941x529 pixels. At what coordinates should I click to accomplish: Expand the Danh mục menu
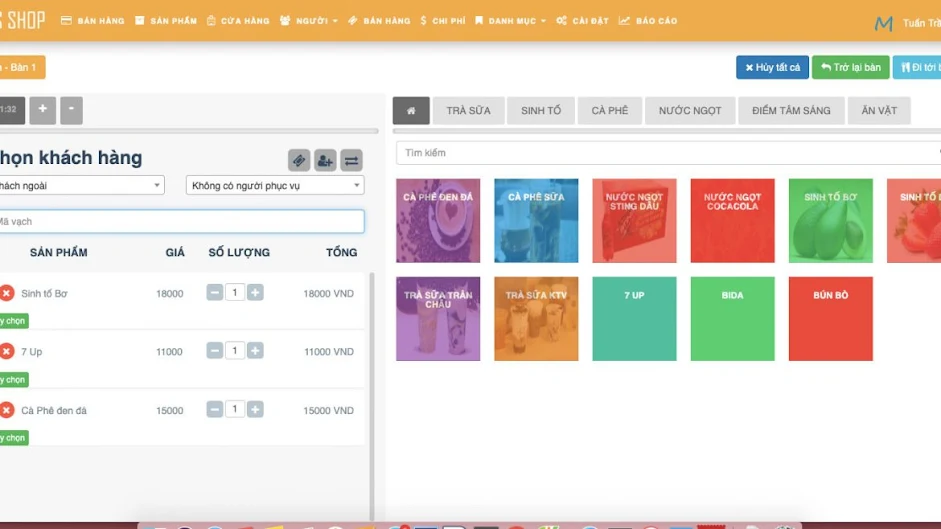[511, 20]
